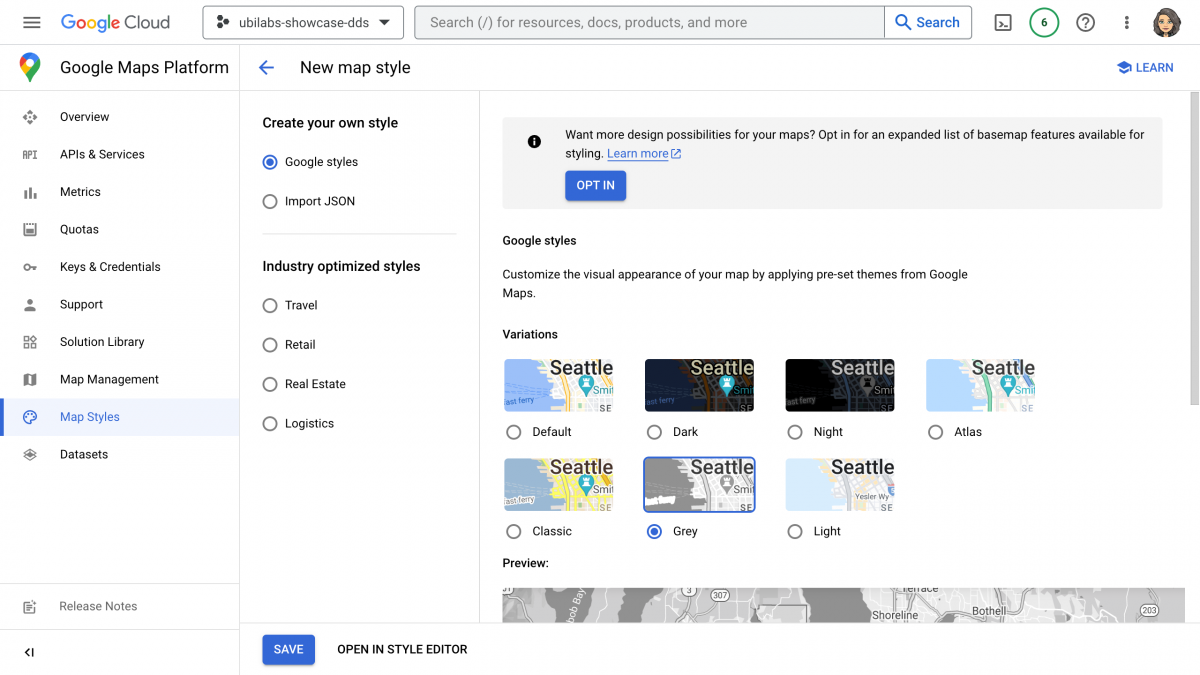View the Release Notes

coord(98,606)
